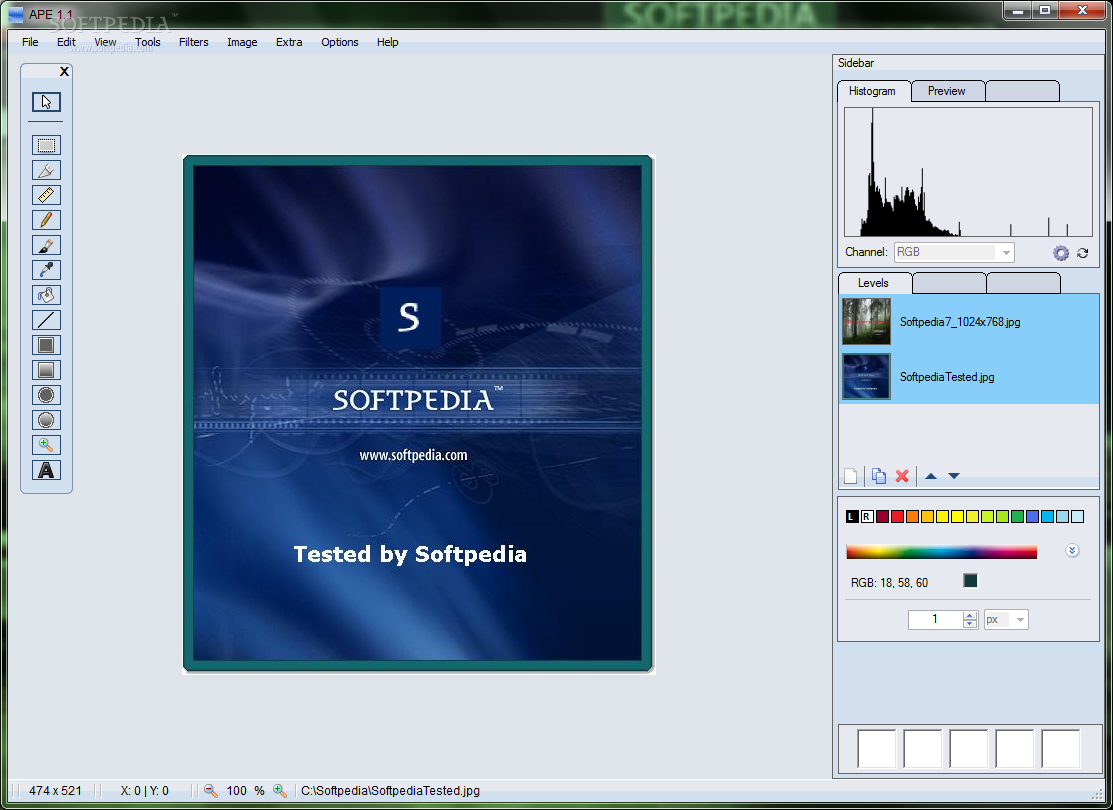This screenshot has width=1113, height=810.
Task: Decrease the size value with down arrow
Action: point(970,624)
